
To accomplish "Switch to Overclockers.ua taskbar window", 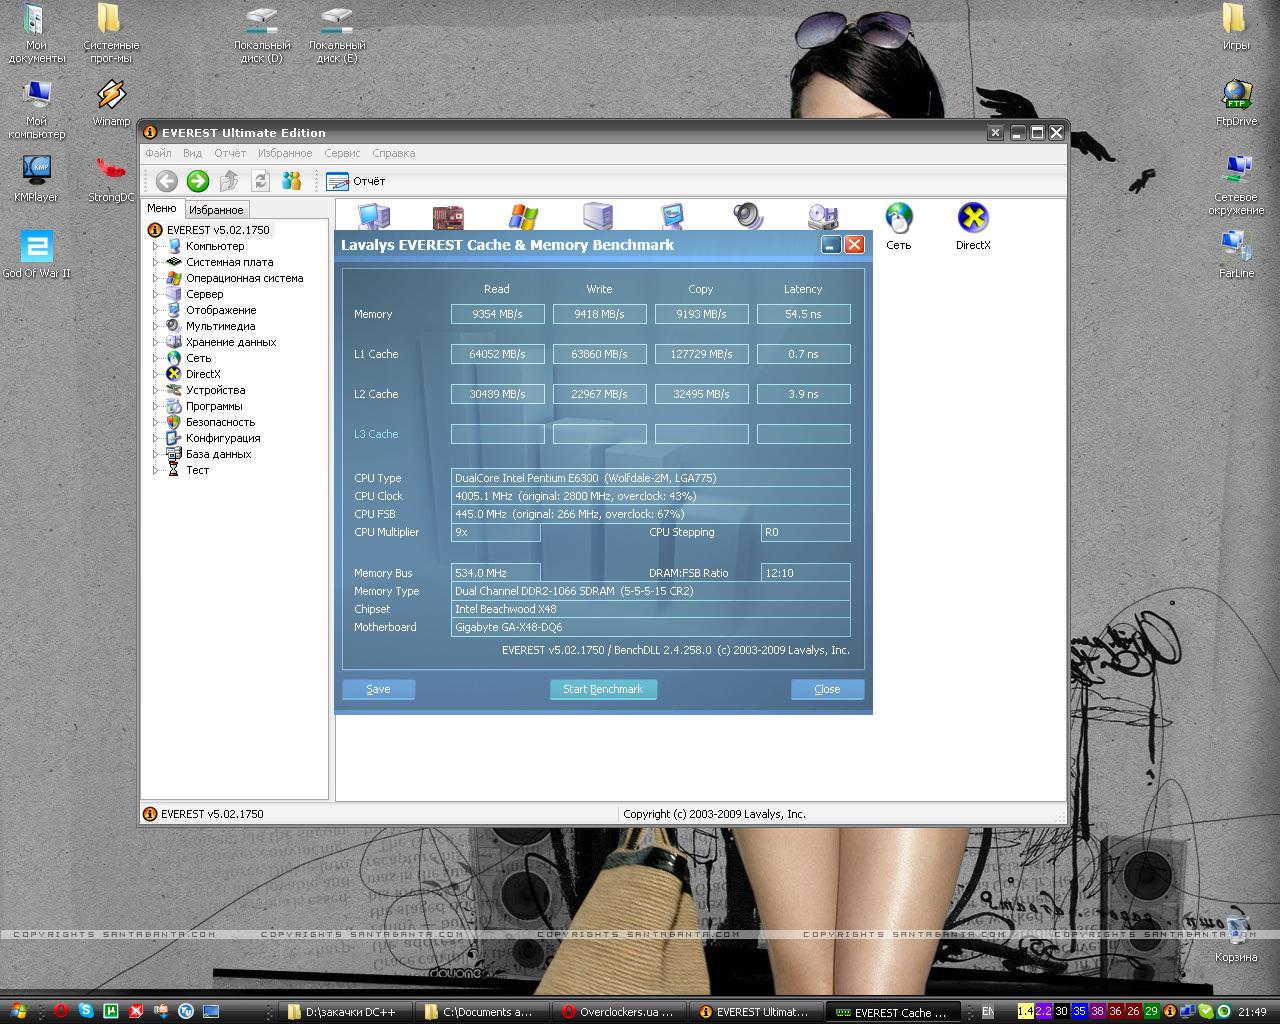I will (622, 1012).
